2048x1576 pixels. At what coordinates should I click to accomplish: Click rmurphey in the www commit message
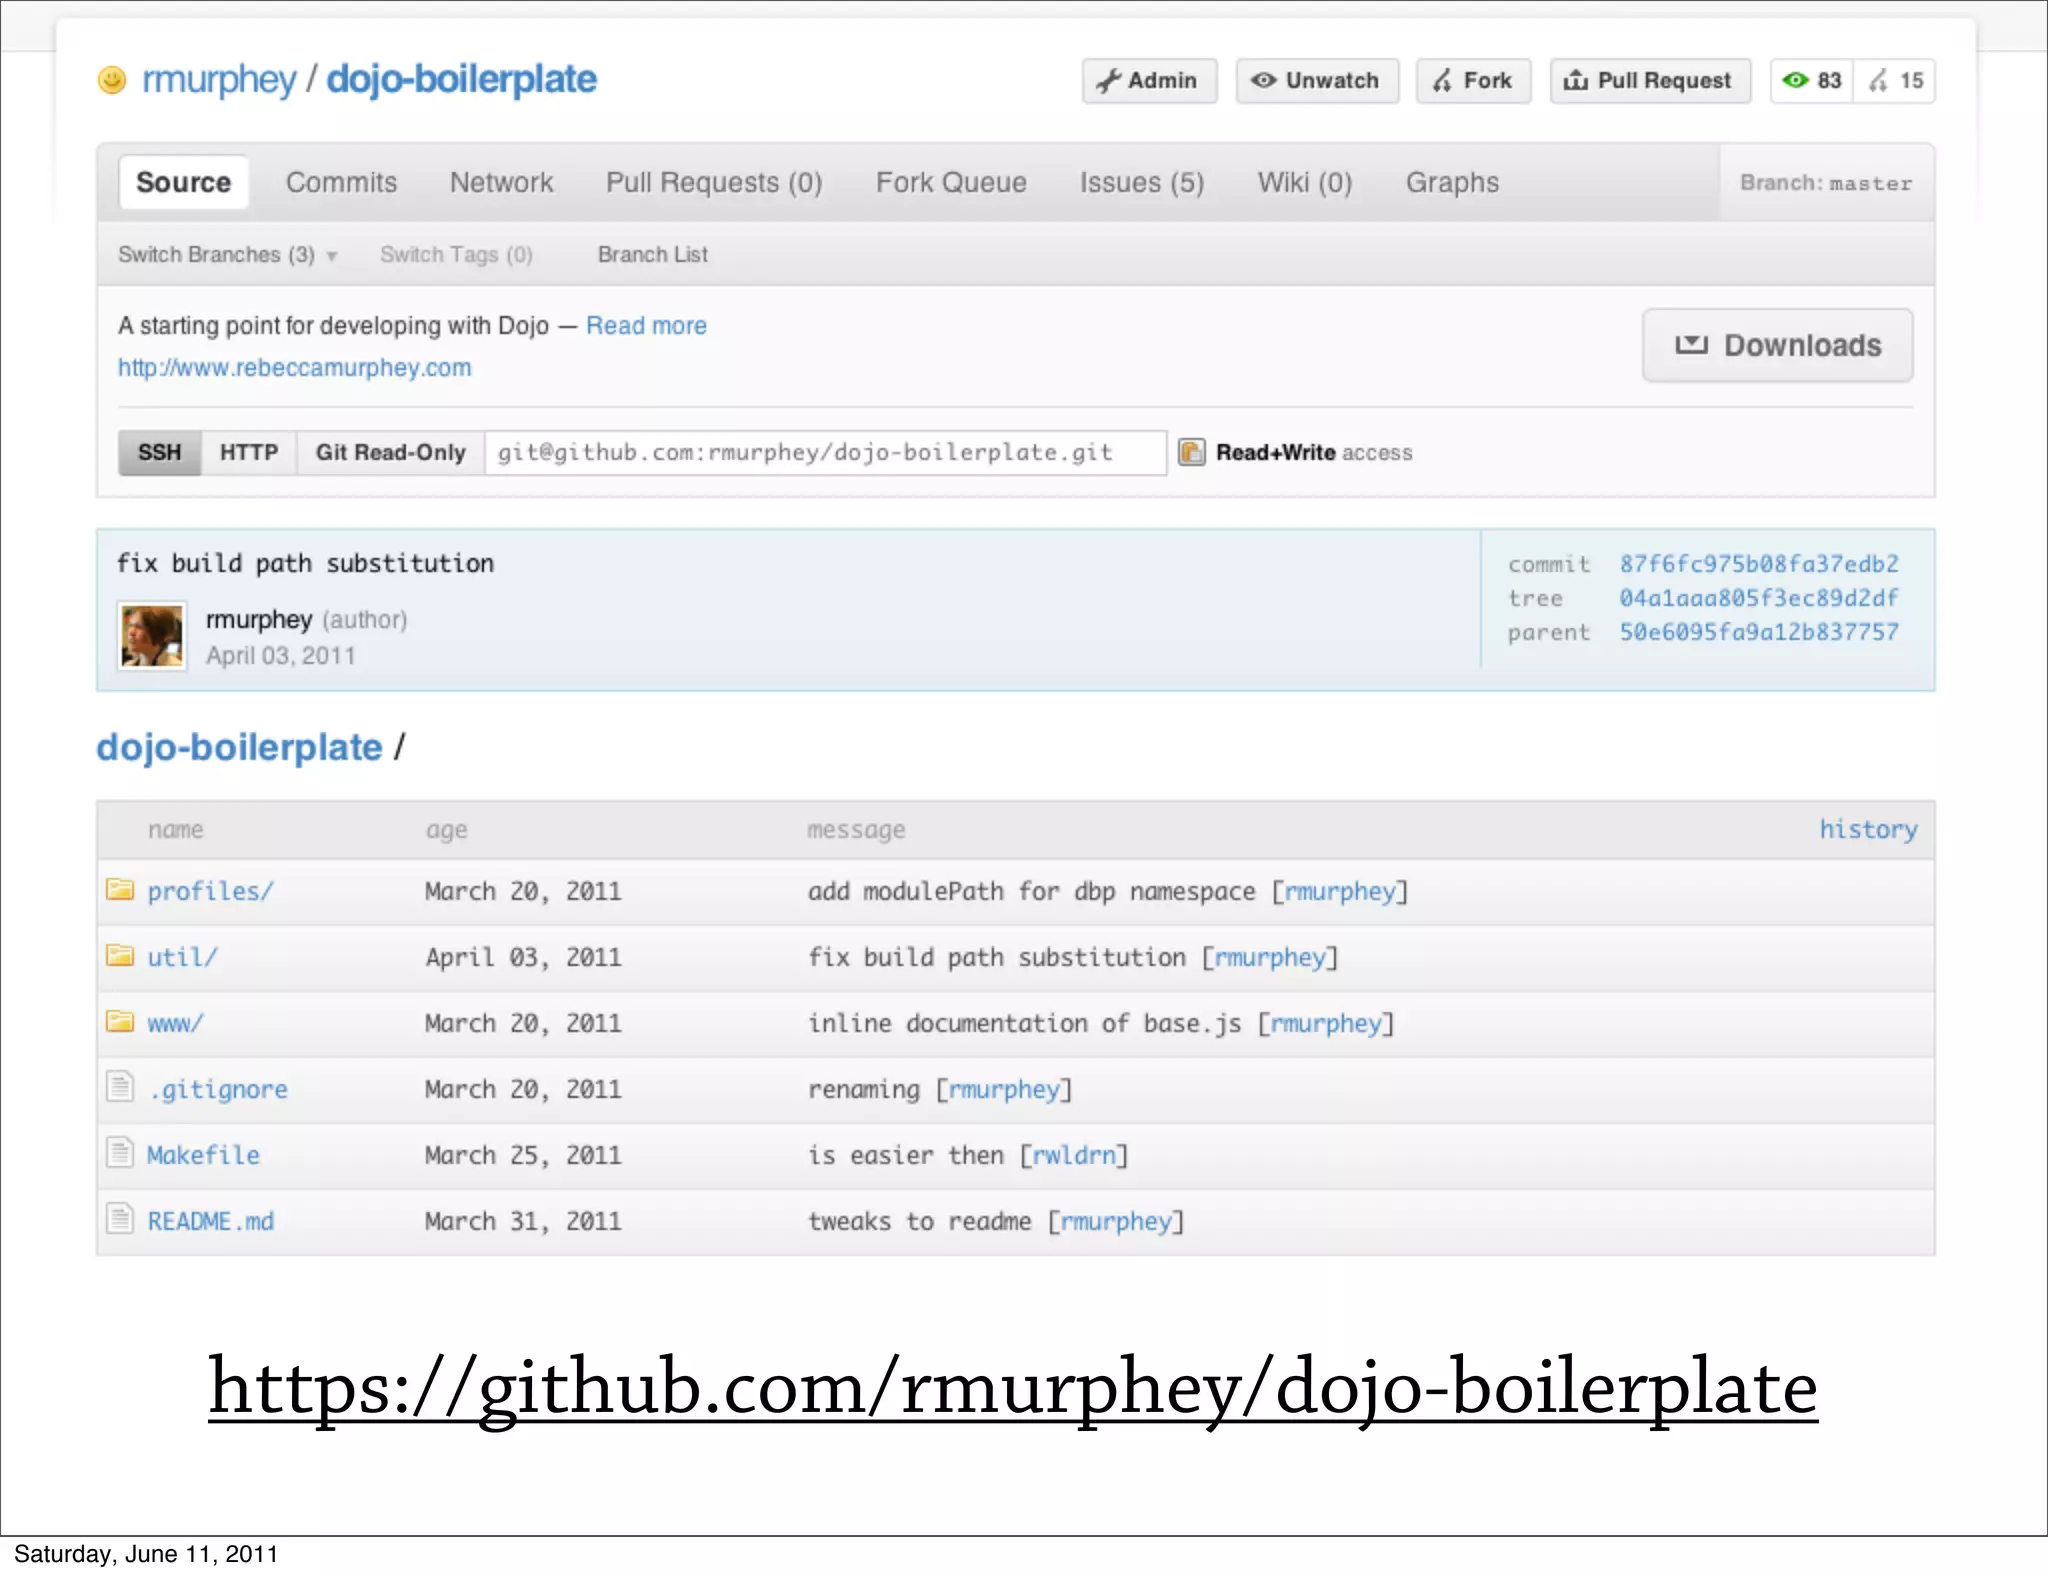pyautogui.click(x=1326, y=1024)
